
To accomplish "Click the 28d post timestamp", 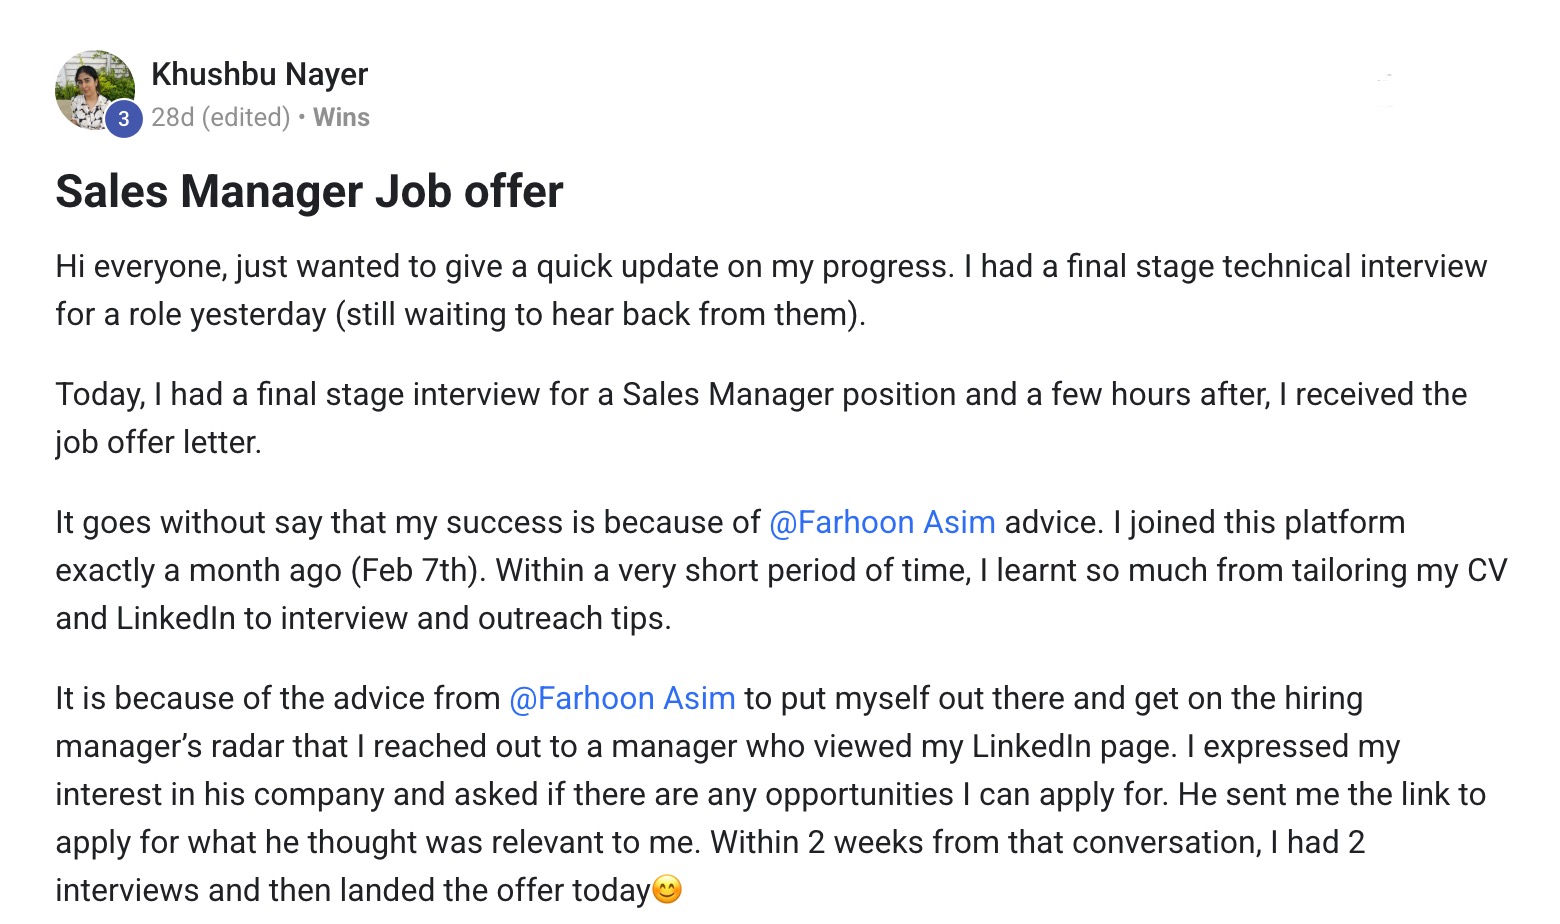I will coord(173,117).
